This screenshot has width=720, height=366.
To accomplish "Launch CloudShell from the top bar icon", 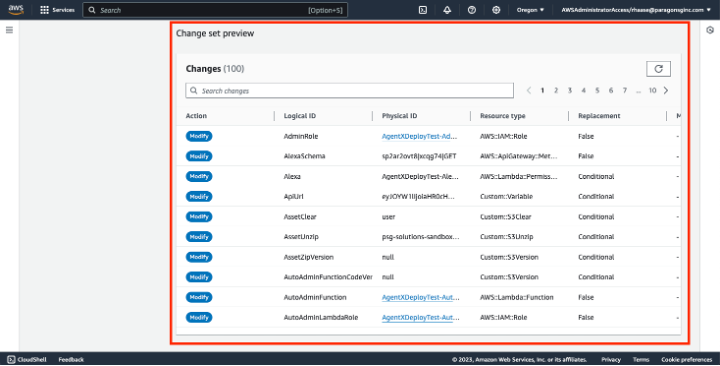I will [x=422, y=10].
